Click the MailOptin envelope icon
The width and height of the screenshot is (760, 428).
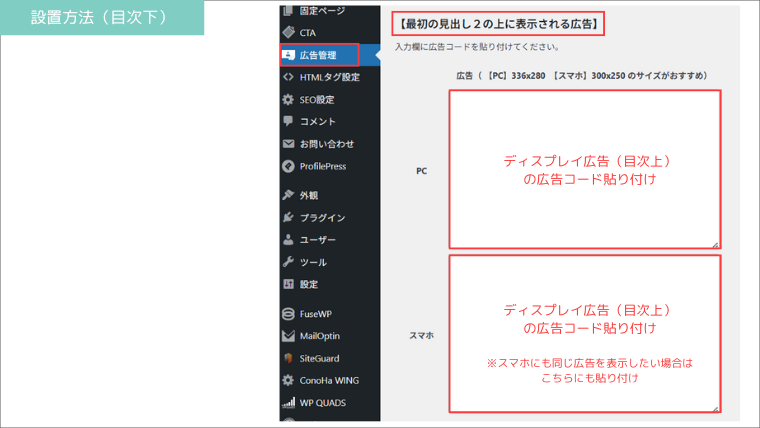pyautogui.click(x=288, y=336)
